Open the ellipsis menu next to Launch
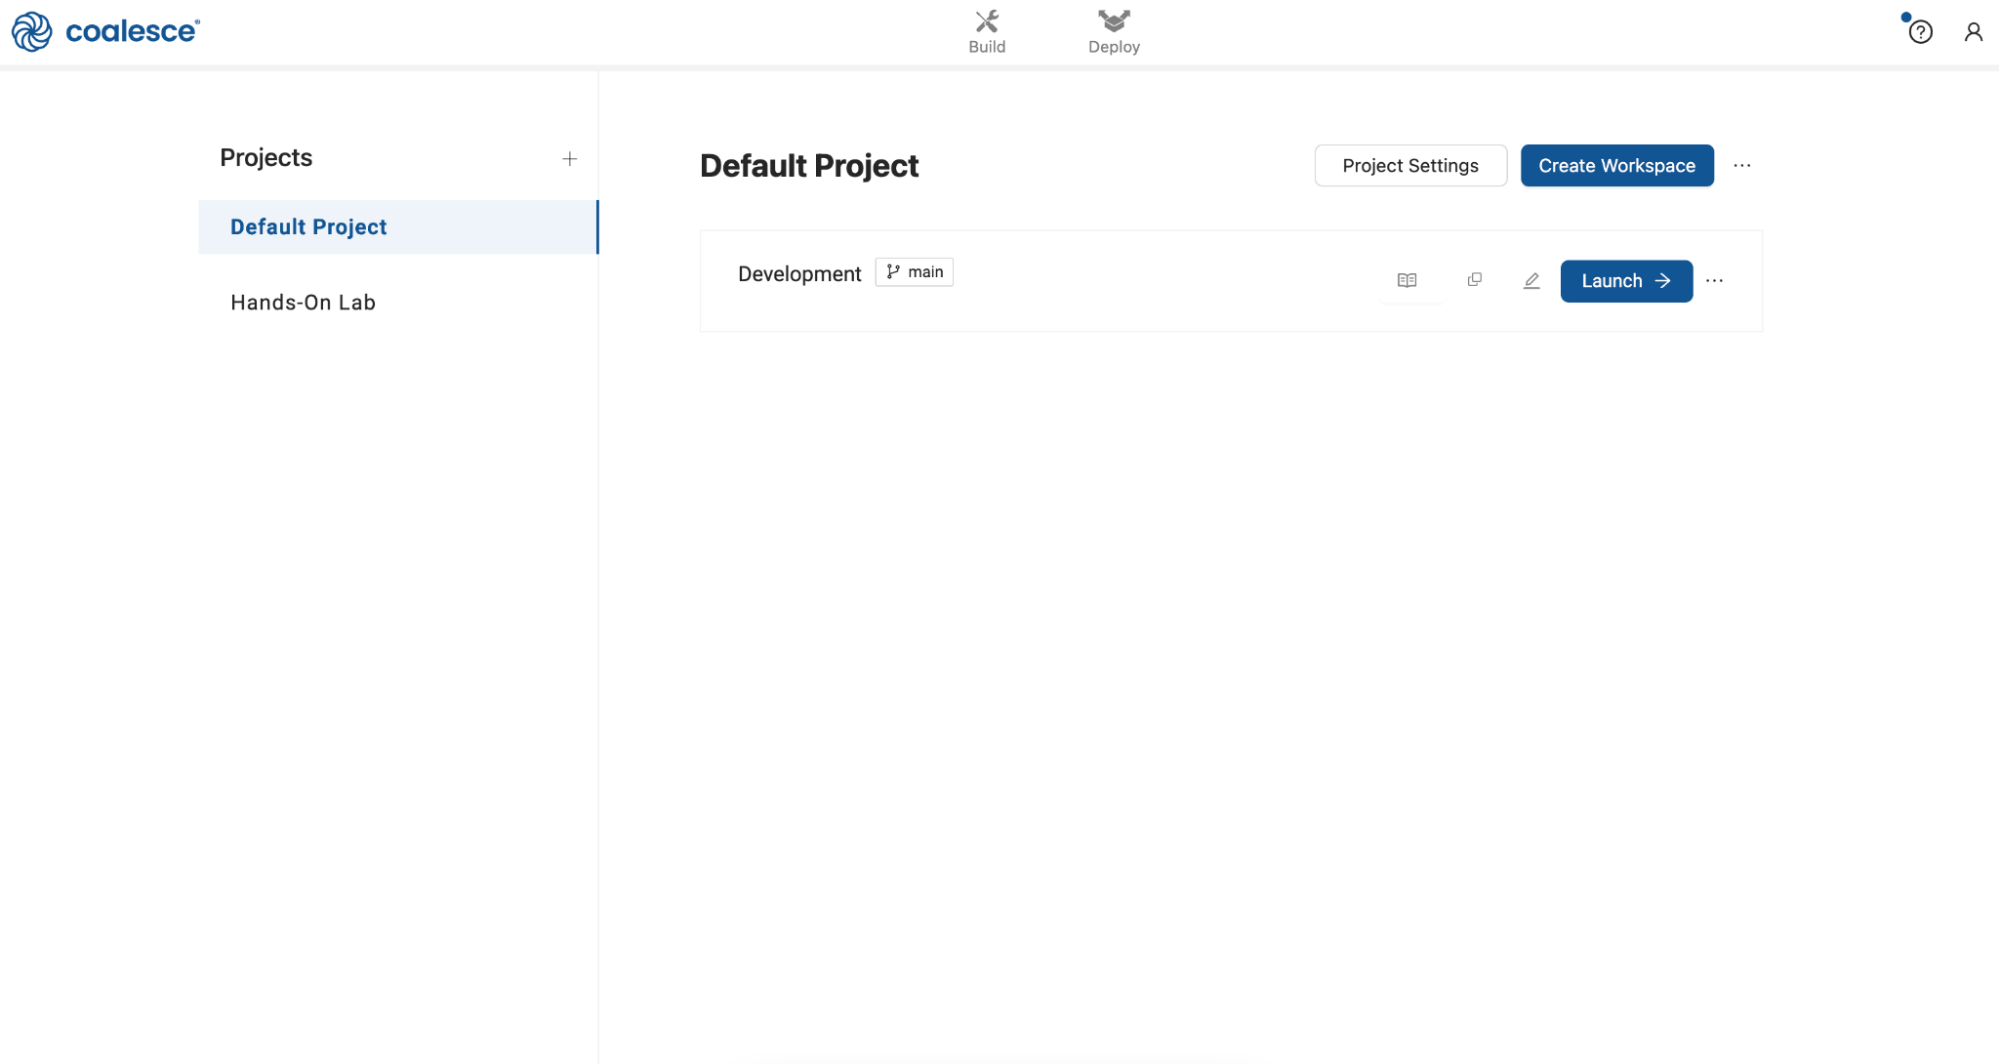Image resolution: width=1999 pixels, height=1064 pixels. [1715, 280]
